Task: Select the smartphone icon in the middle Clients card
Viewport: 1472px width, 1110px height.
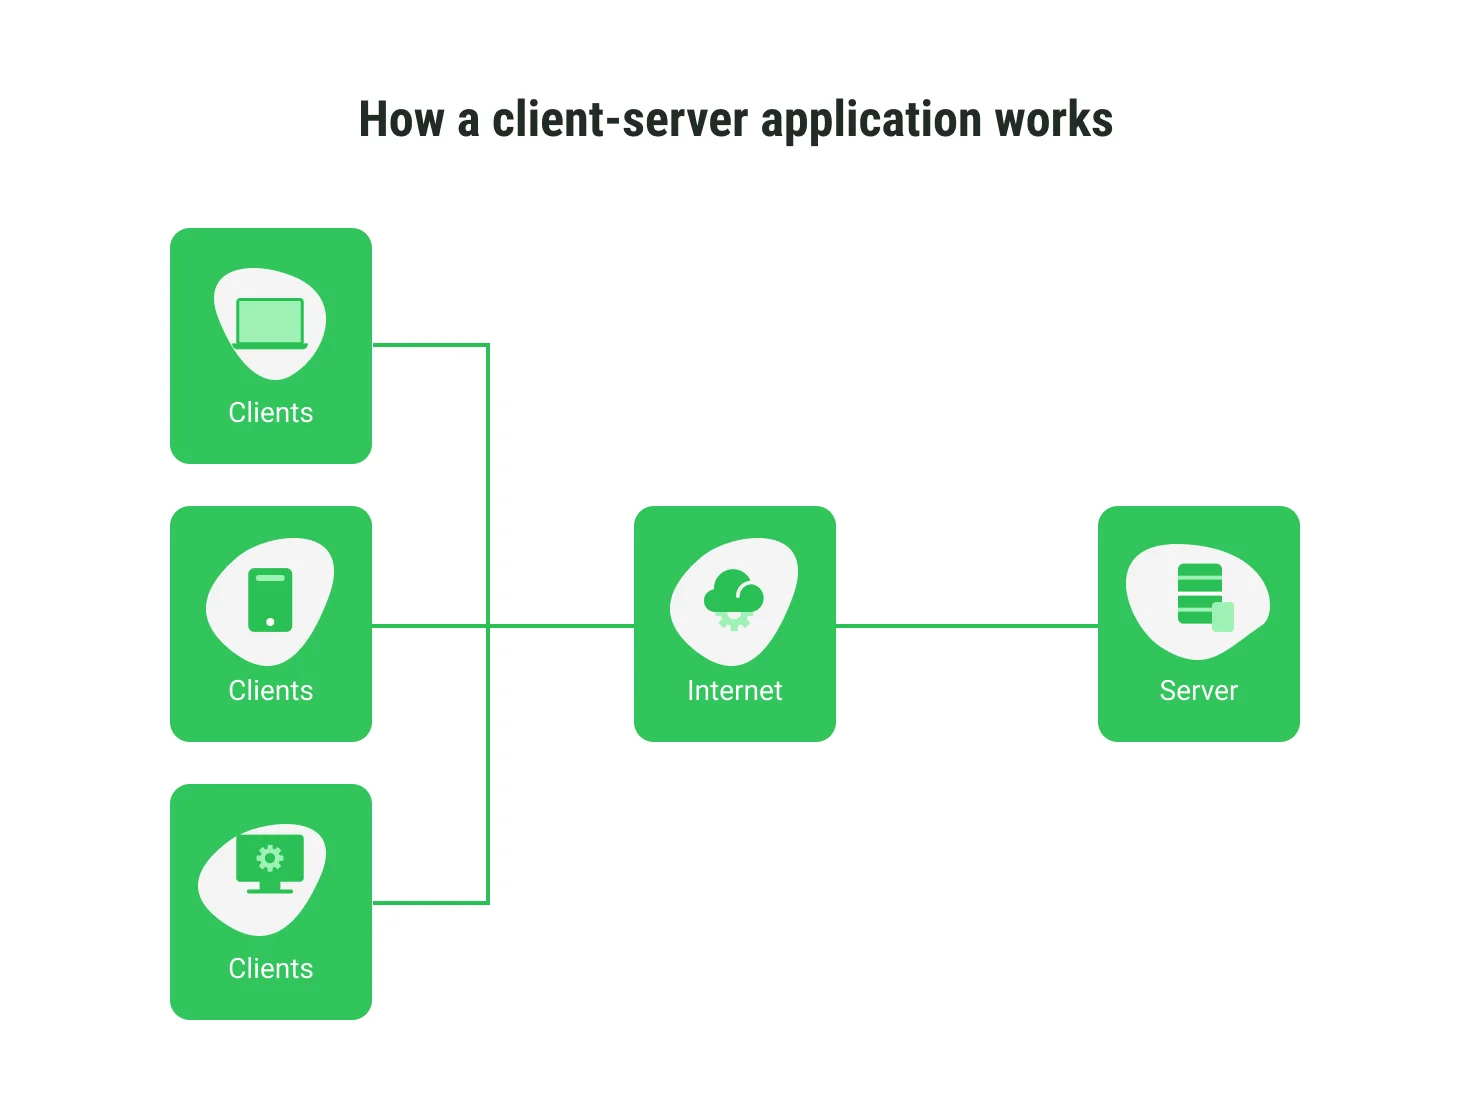Action: coord(270,600)
